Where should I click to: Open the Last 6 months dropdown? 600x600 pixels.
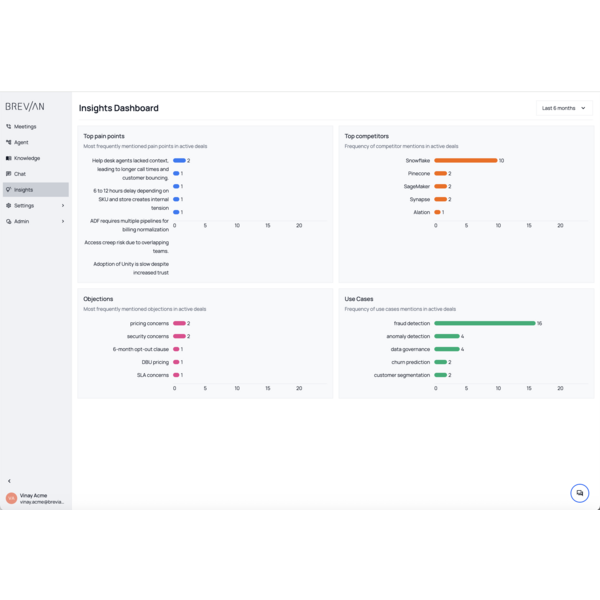click(x=564, y=108)
